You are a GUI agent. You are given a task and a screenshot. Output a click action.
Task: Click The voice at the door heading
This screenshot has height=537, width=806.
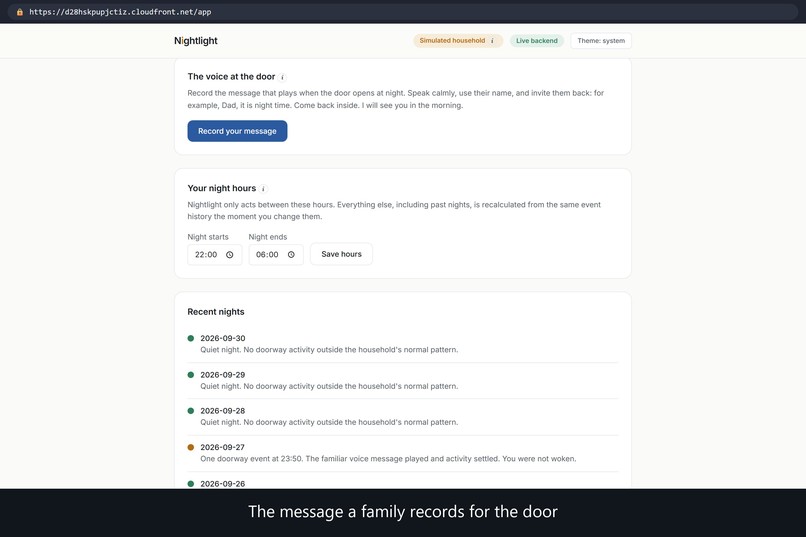(x=231, y=77)
